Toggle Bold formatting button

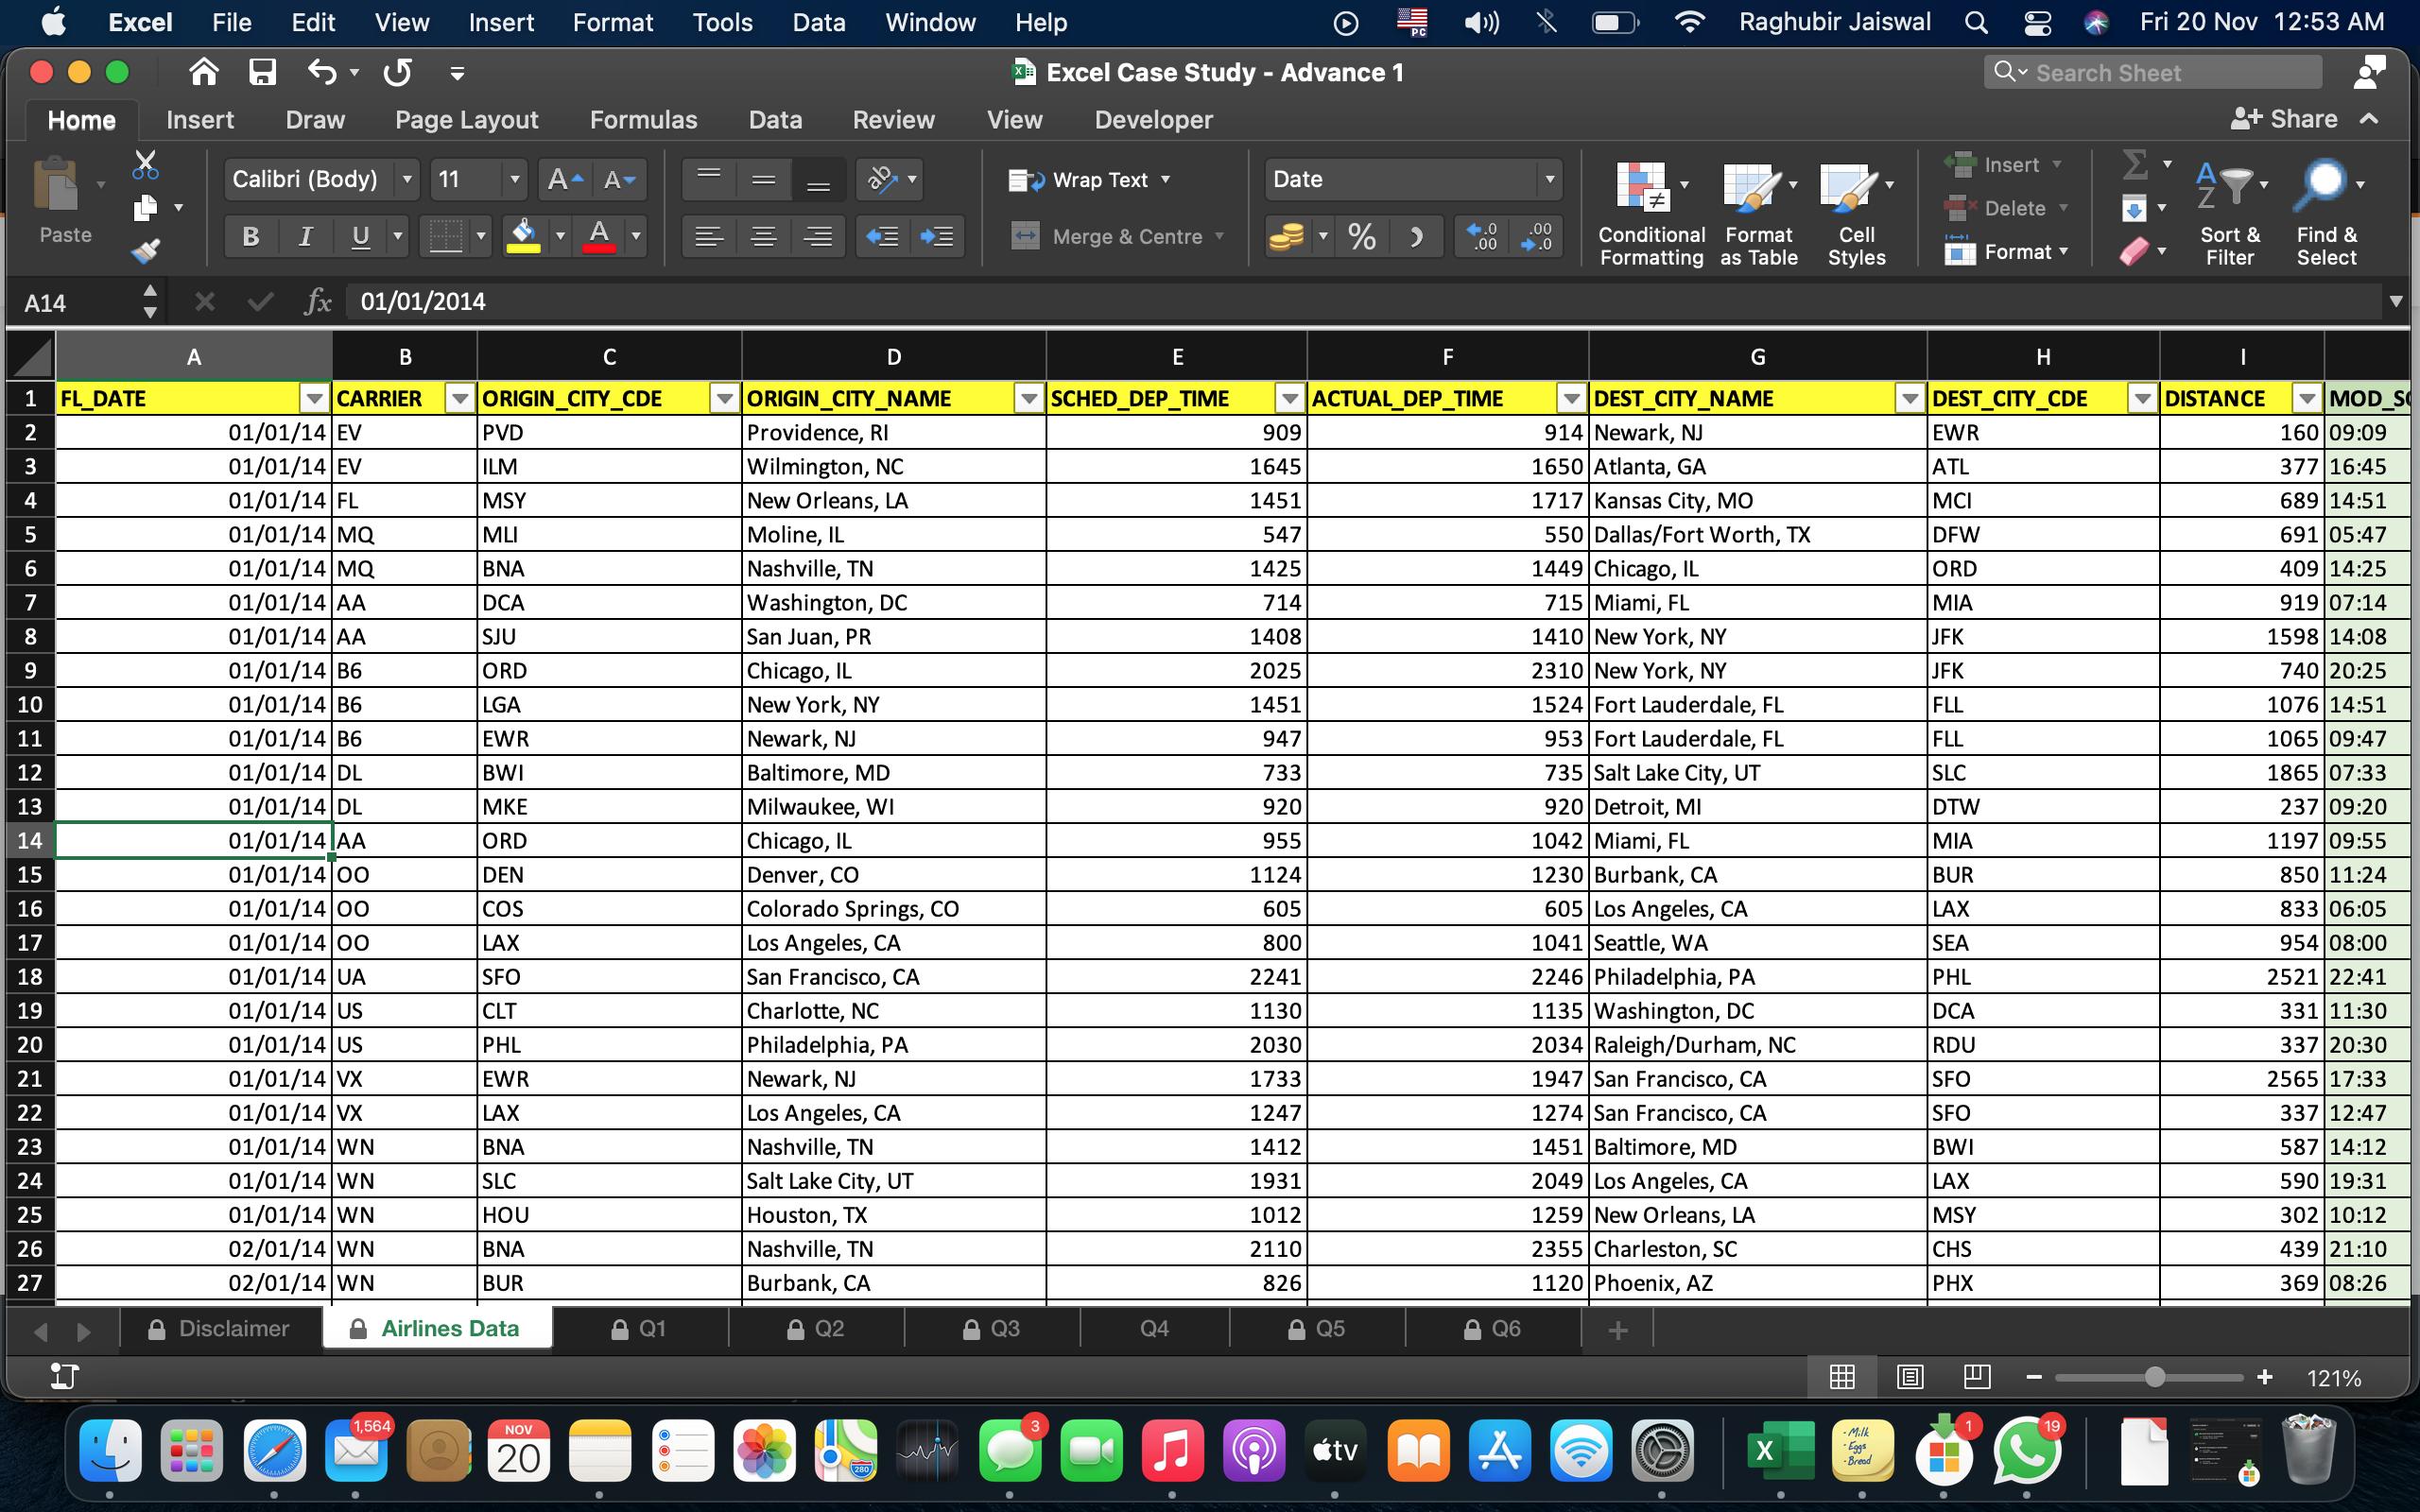coord(250,237)
